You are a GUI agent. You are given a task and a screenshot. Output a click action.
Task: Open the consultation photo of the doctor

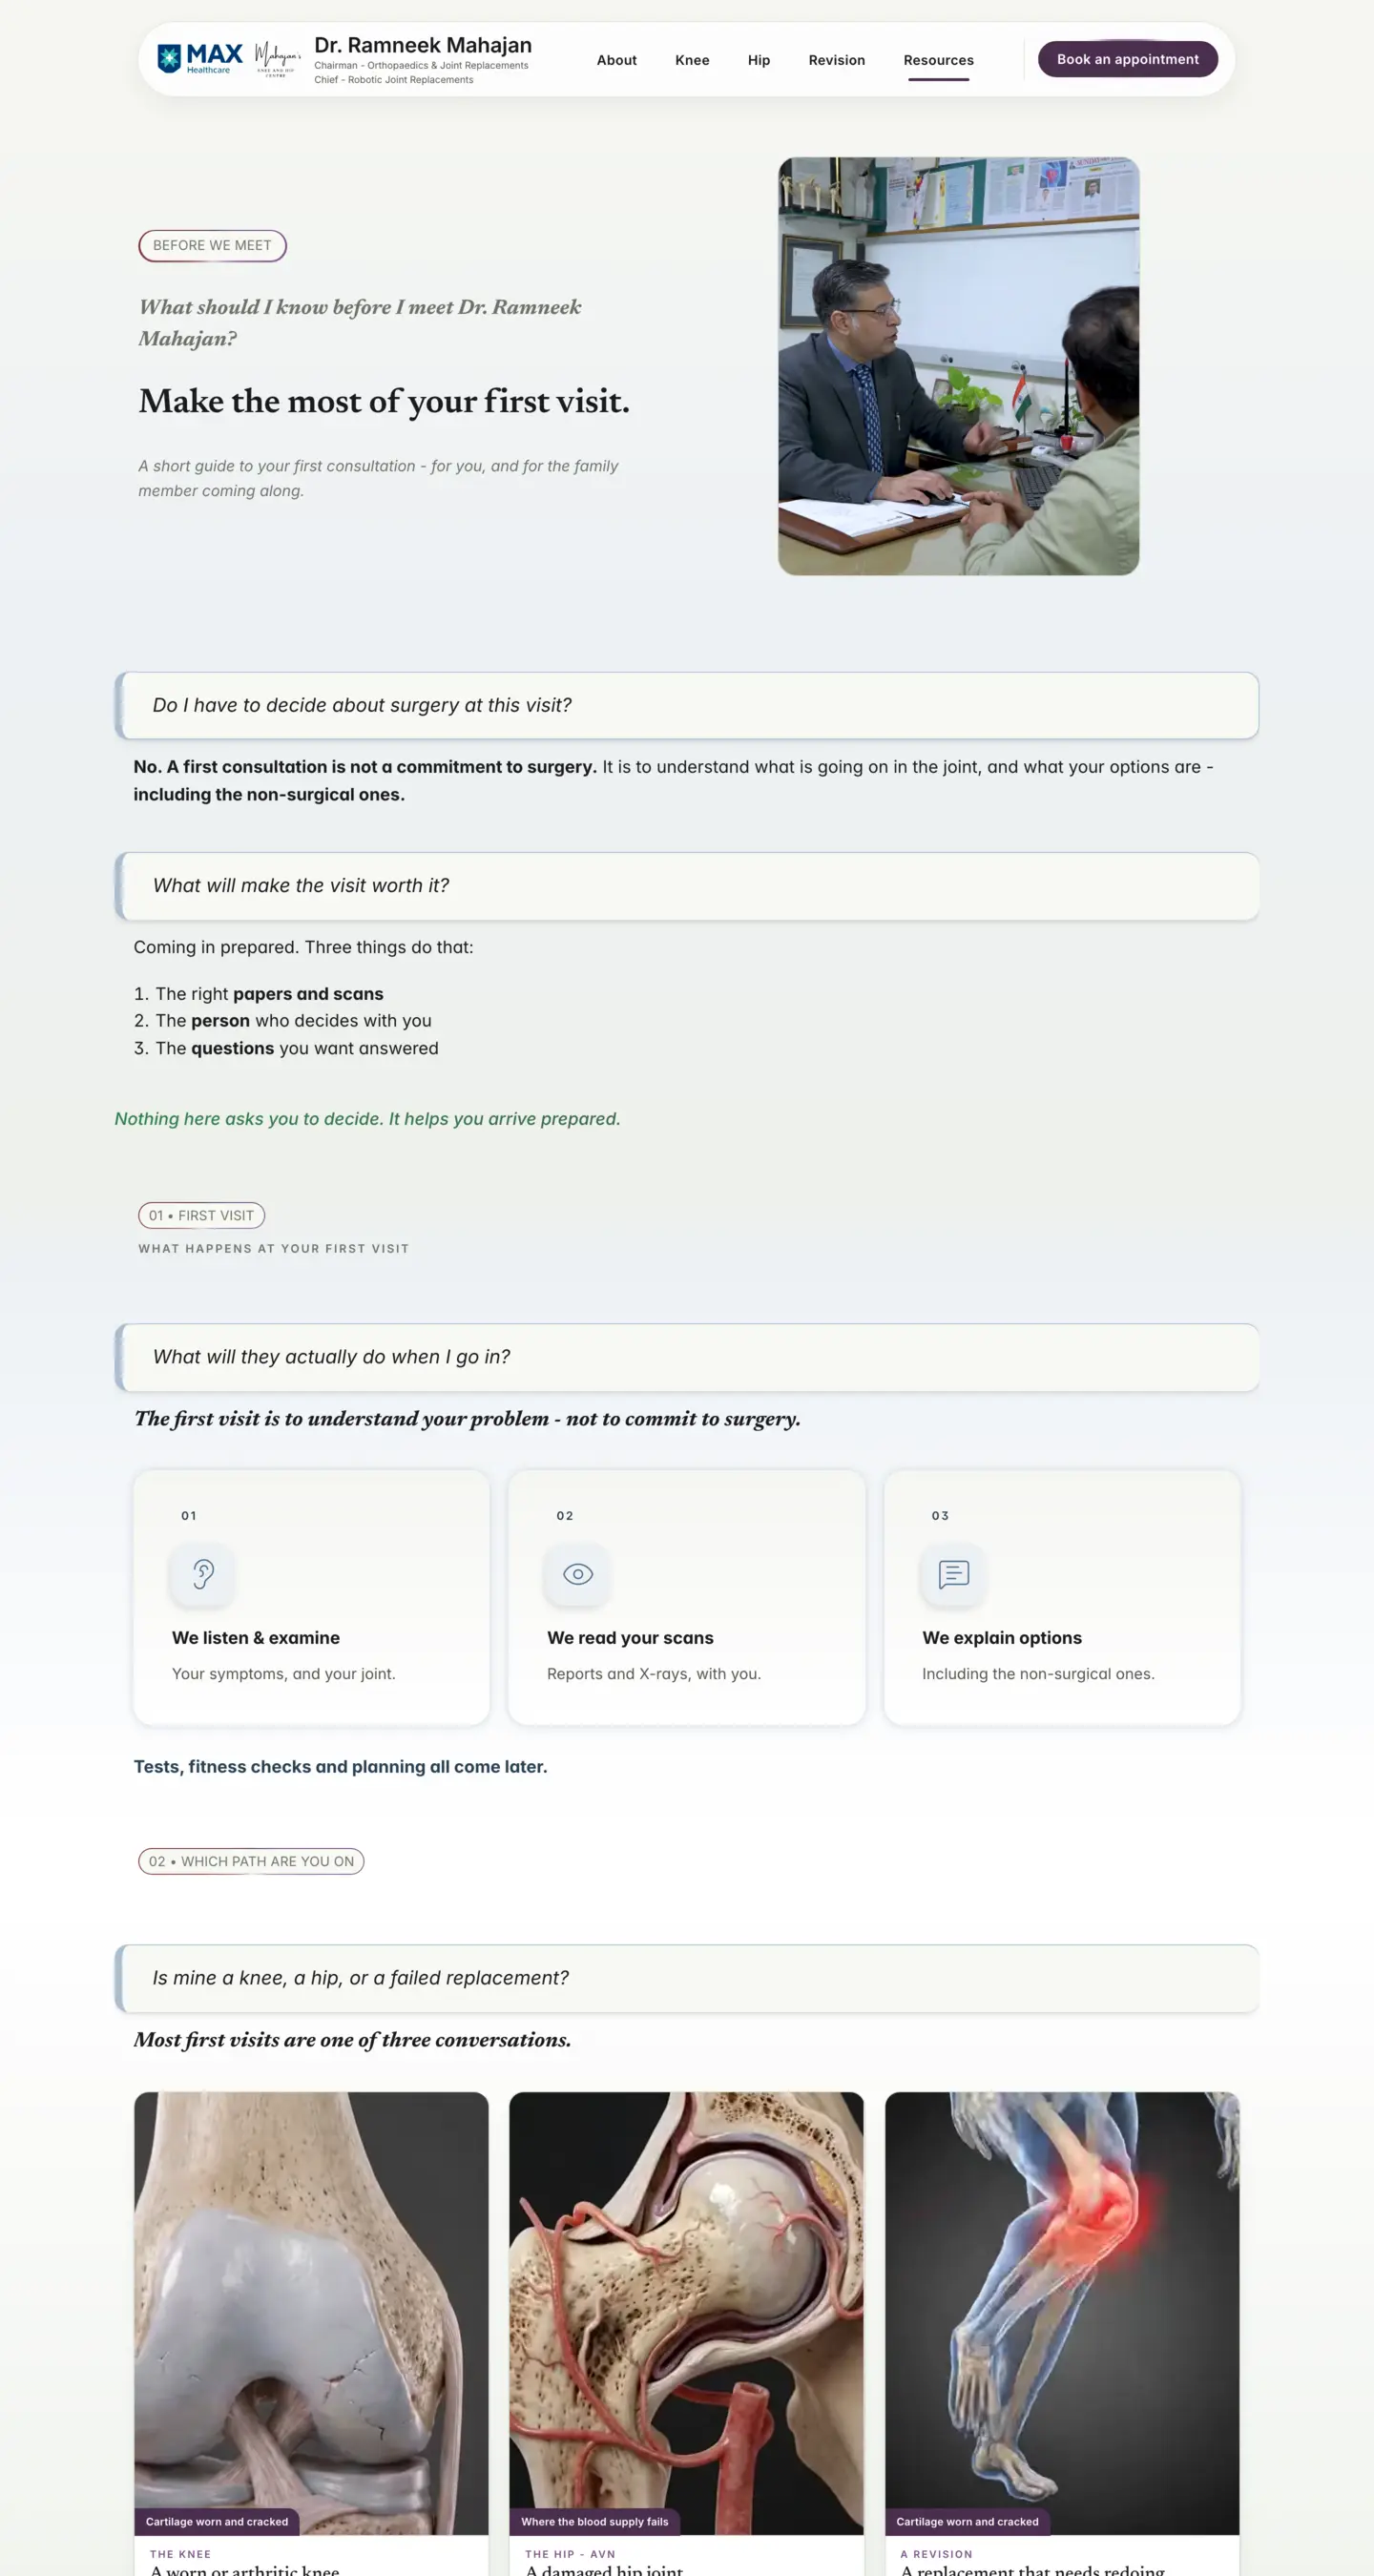(958, 366)
